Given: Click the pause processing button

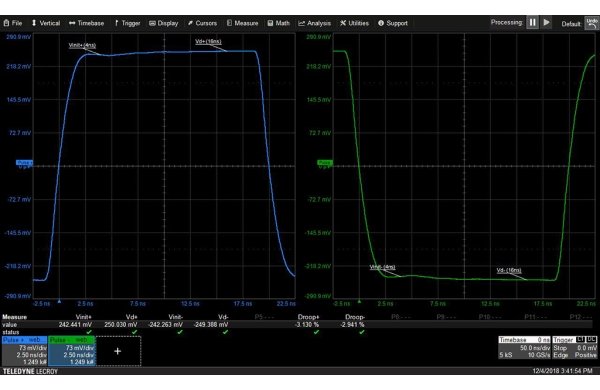Looking at the screenshot, I should (532, 23).
